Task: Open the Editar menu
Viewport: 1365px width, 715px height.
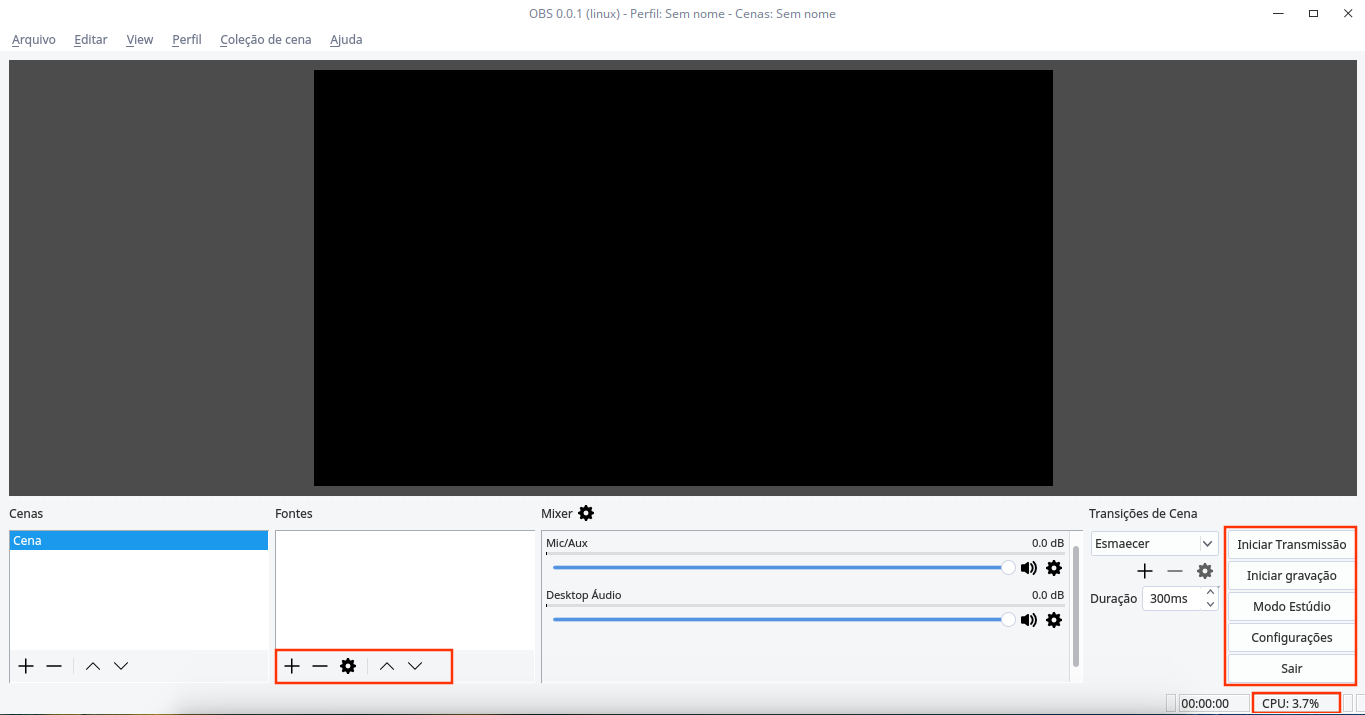Action: (91, 40)
